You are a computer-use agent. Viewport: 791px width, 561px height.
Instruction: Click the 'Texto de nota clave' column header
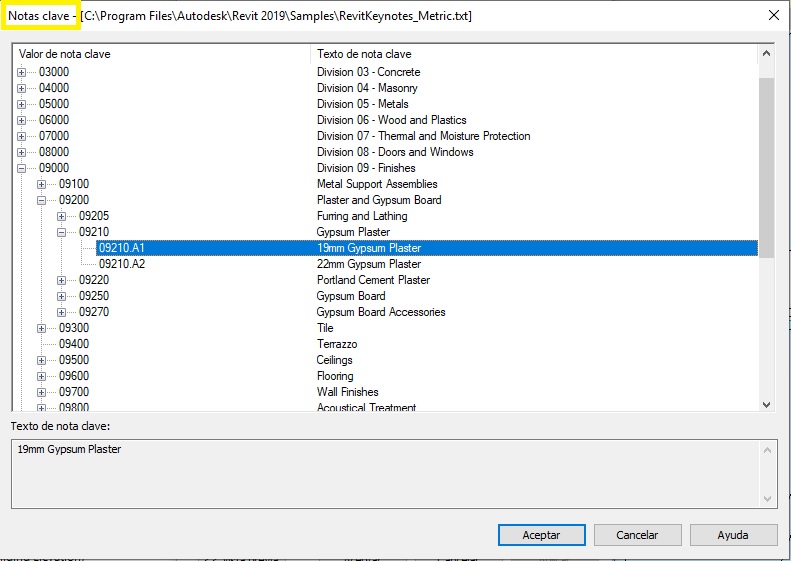(x=530, y=54)
